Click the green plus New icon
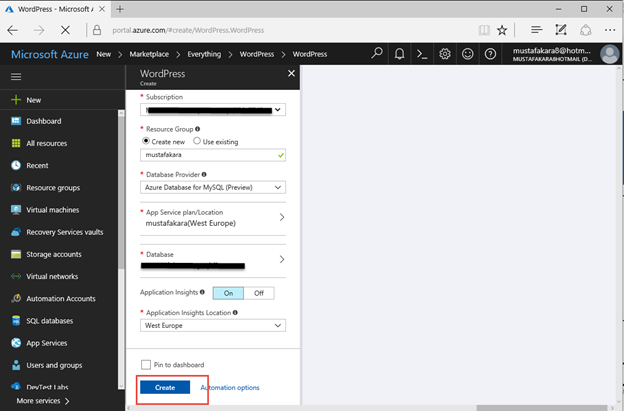 [16, 100]
